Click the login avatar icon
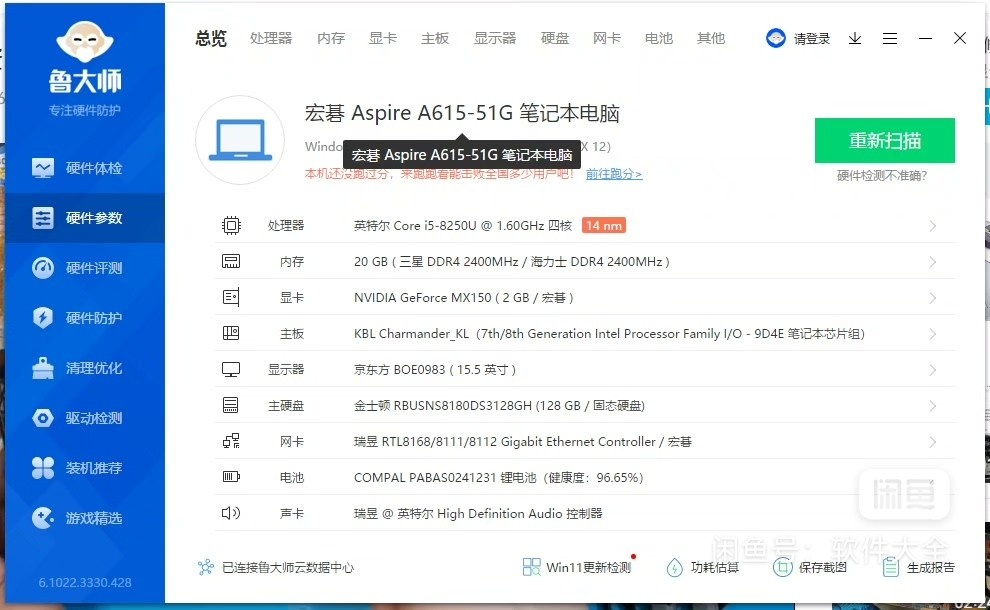 [775, 39]
